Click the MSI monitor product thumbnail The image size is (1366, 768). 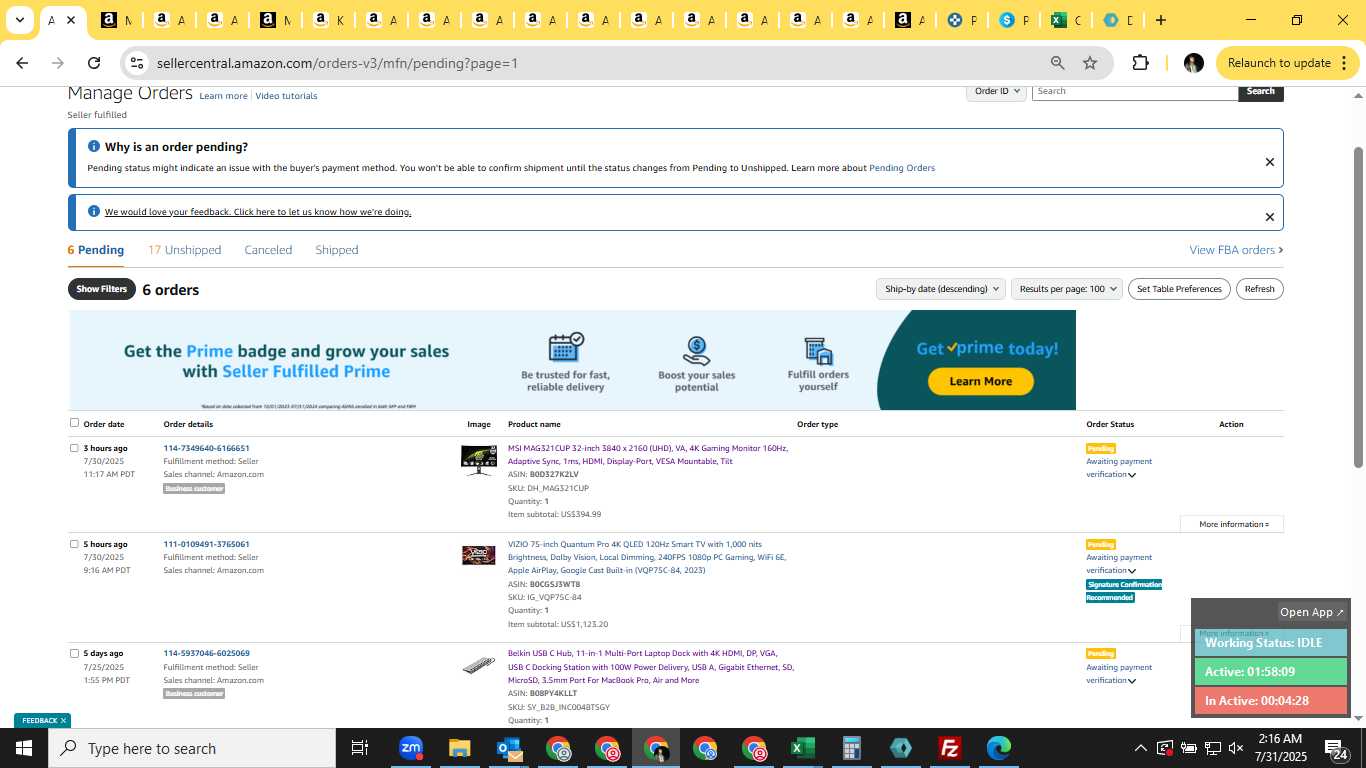coord(479,460)
